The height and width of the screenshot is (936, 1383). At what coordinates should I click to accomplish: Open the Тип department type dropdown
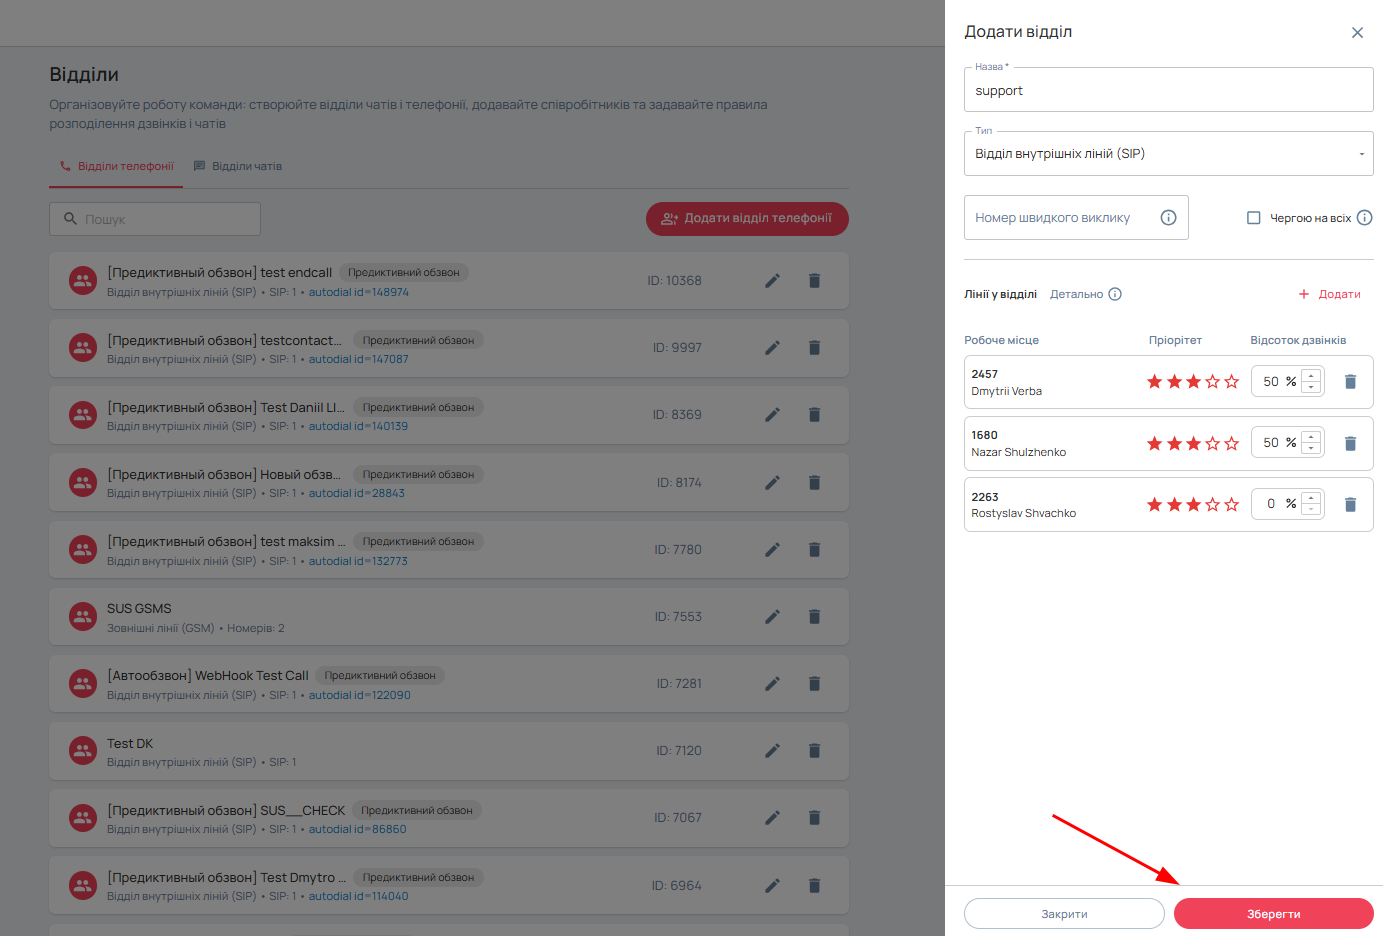1168,154
